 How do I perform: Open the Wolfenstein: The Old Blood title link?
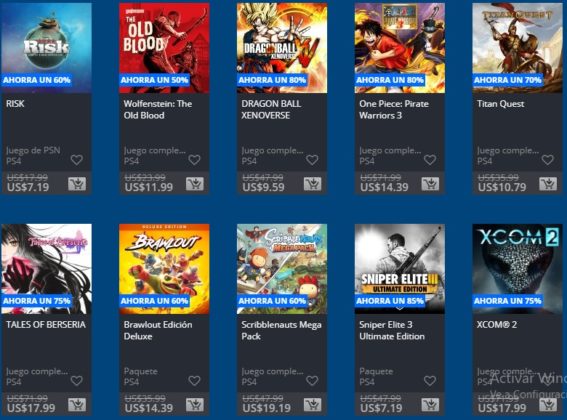158,110
